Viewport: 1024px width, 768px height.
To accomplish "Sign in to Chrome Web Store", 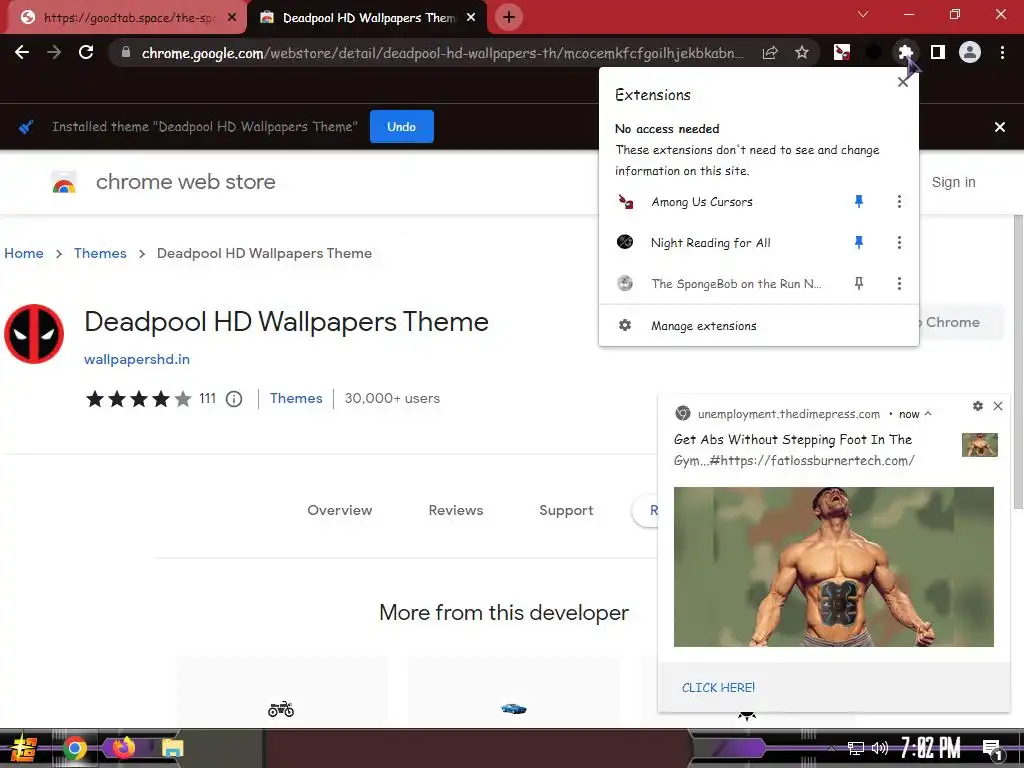I will [953, 182].
